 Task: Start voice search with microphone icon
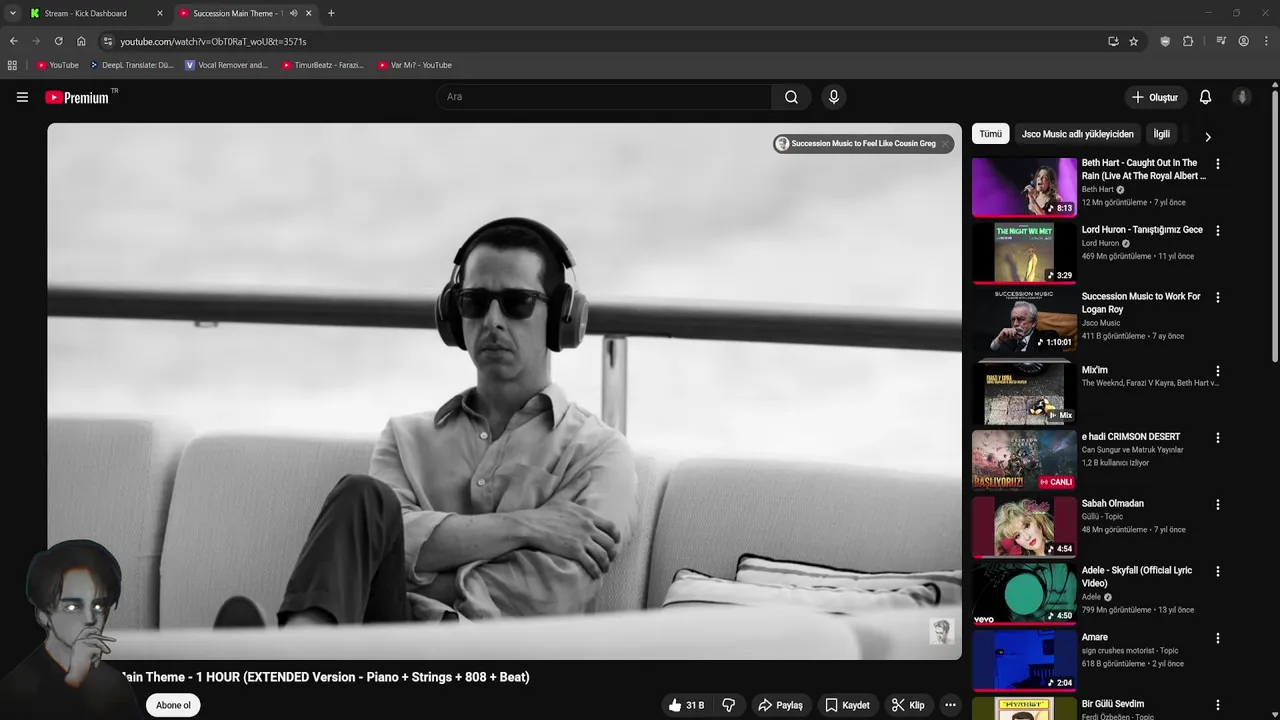click(833, 97)
